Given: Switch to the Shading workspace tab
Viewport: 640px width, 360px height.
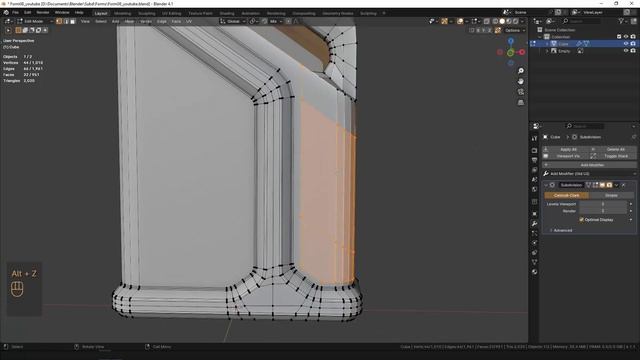Looking at the screenshot, I should point(227,13).
